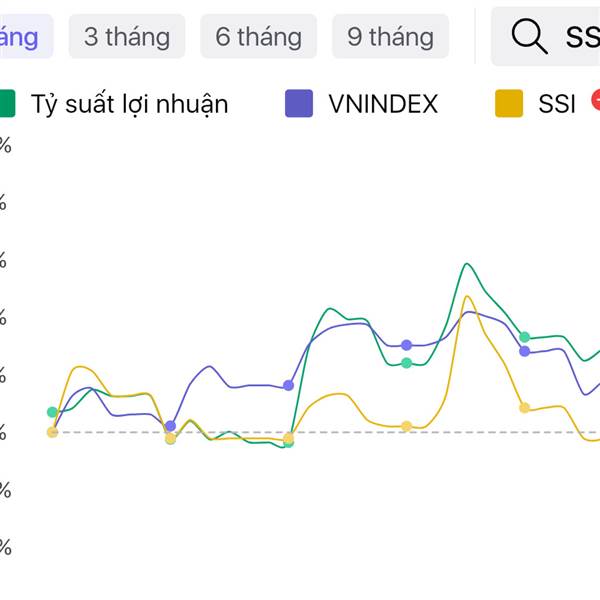Click the green Tỷ suất lợi nhuận legend square

click(x=7, y=103)
